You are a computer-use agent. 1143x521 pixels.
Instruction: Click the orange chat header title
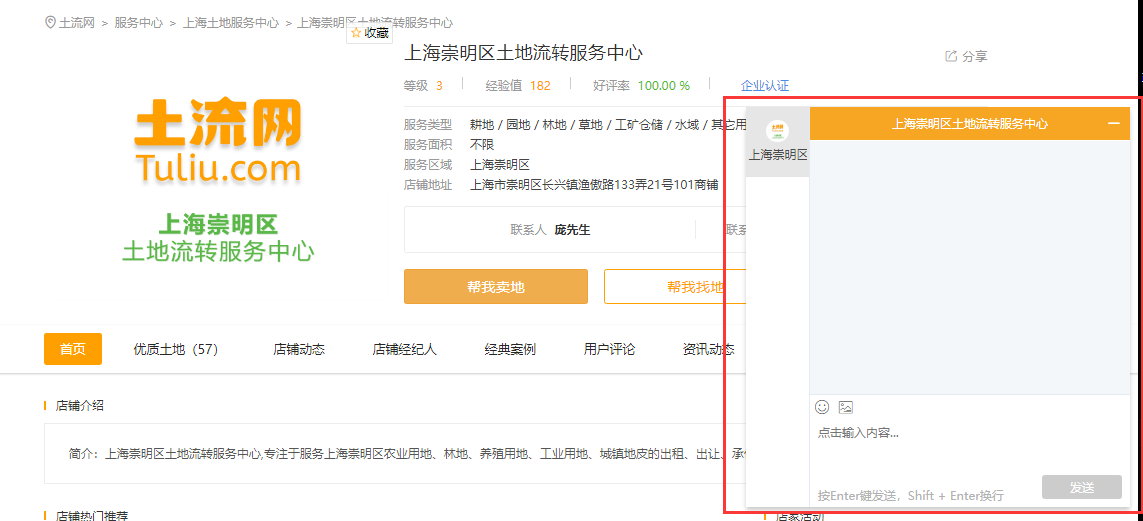(x=970, y=123)
